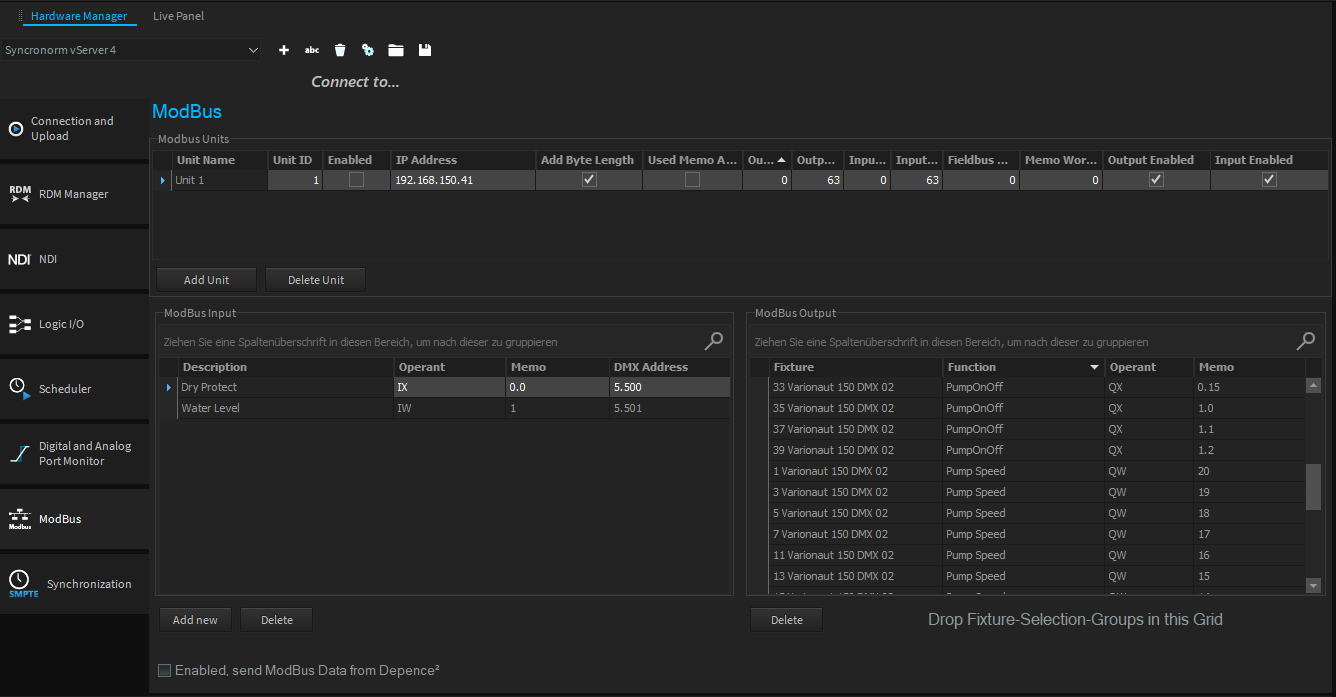Click the floppy disk save icon
1336x697 pixels.
[425, 50]
